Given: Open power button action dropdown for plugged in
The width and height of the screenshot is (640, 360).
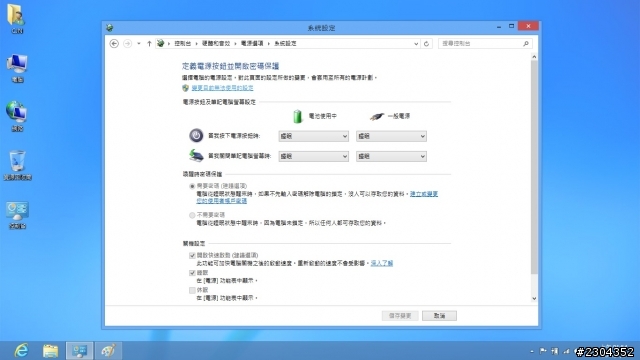Looking at the screenshot, I should tap(391, 136).
